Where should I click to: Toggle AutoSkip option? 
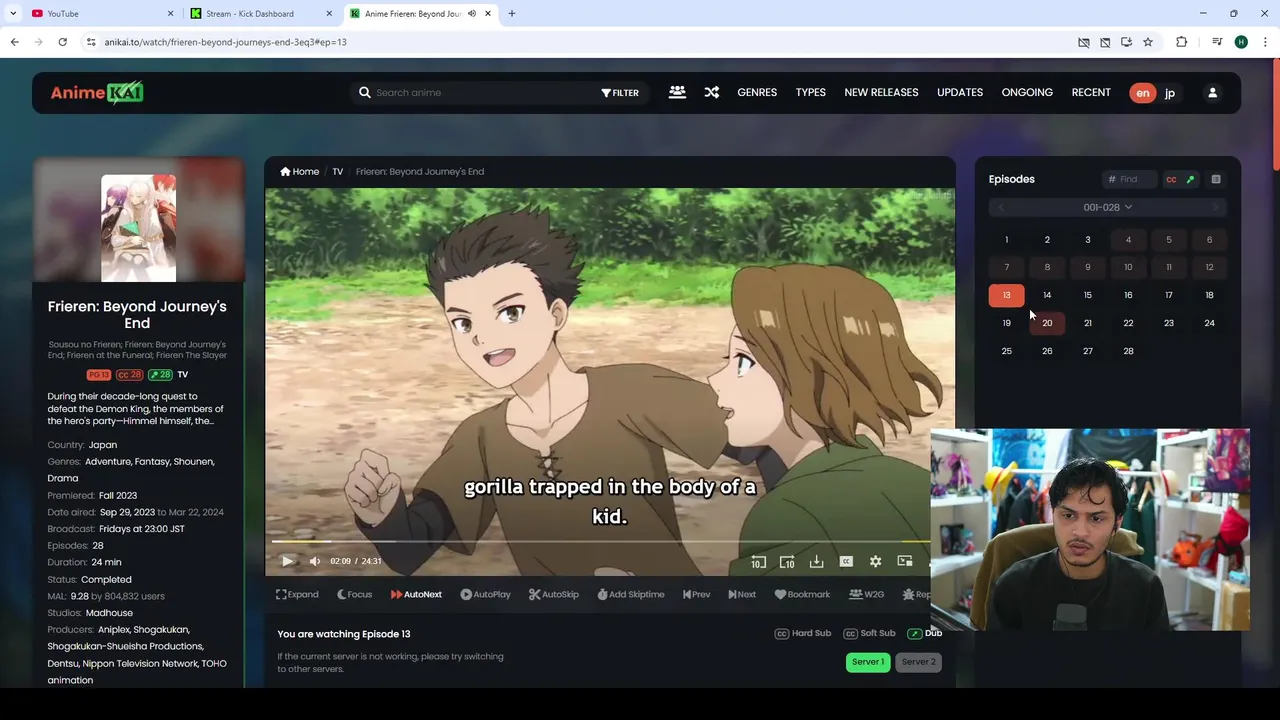(x=554, y=594)
